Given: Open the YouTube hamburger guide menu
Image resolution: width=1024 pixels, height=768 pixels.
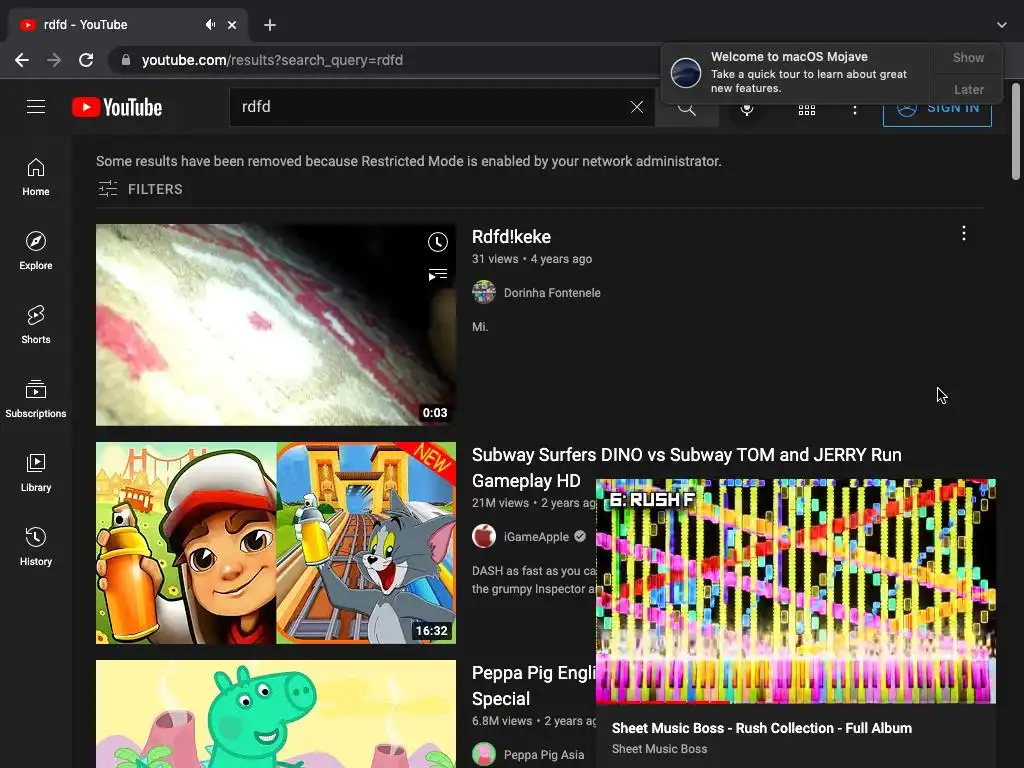Looking at the screenshot, I should click(x=36, y=106).
